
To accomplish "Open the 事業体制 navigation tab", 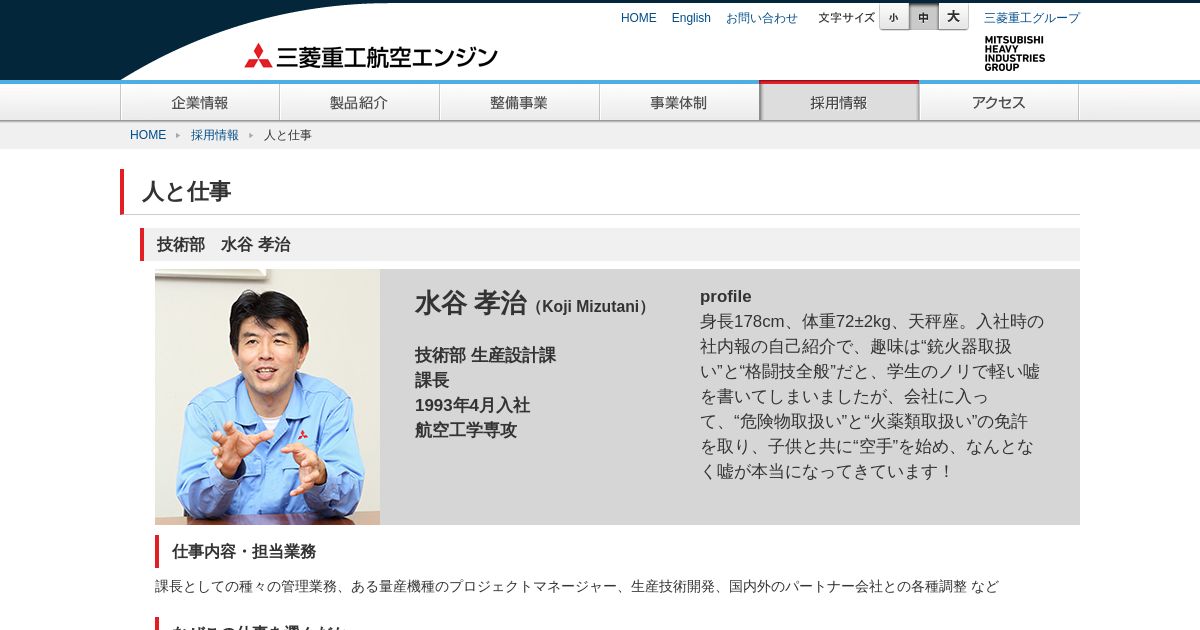I will tap(680, 102).
